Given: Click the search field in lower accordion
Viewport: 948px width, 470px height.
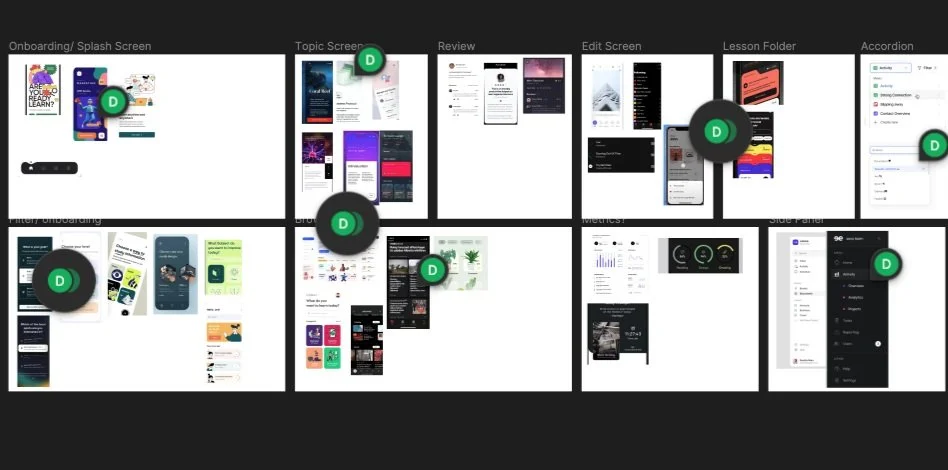Looking at the screenshot, I should click(x=896, y=150).
